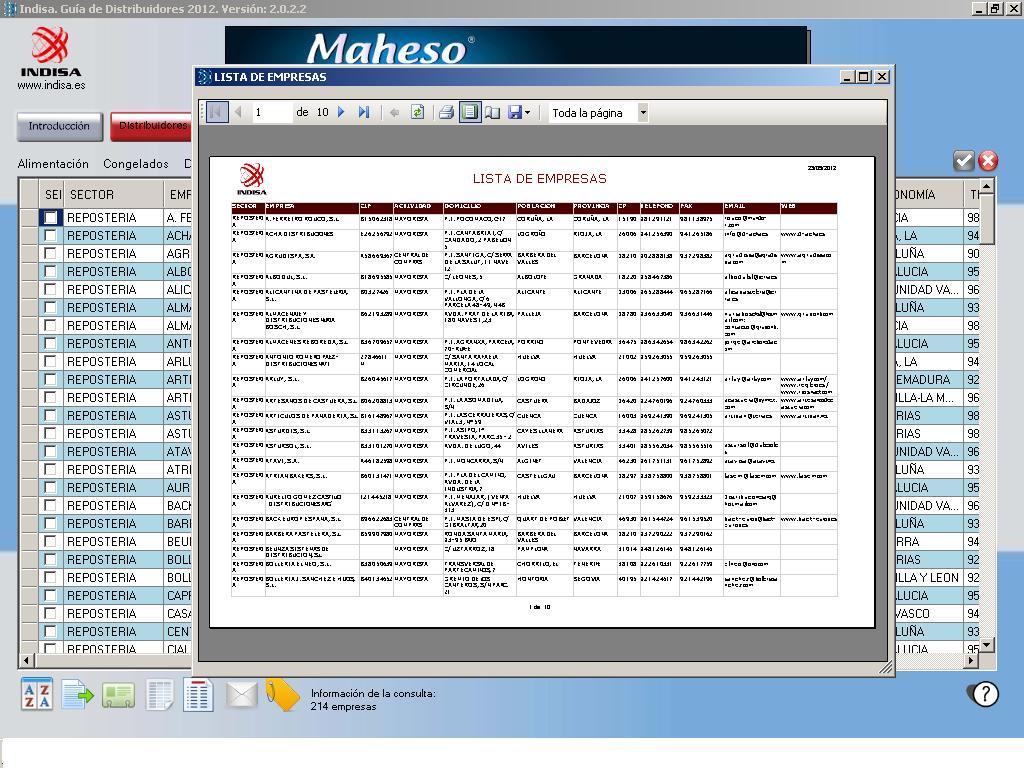Check the CASA... row checkbox
Image resolution: width=1024 pixels, height=768 pixels.
[50, 613]
